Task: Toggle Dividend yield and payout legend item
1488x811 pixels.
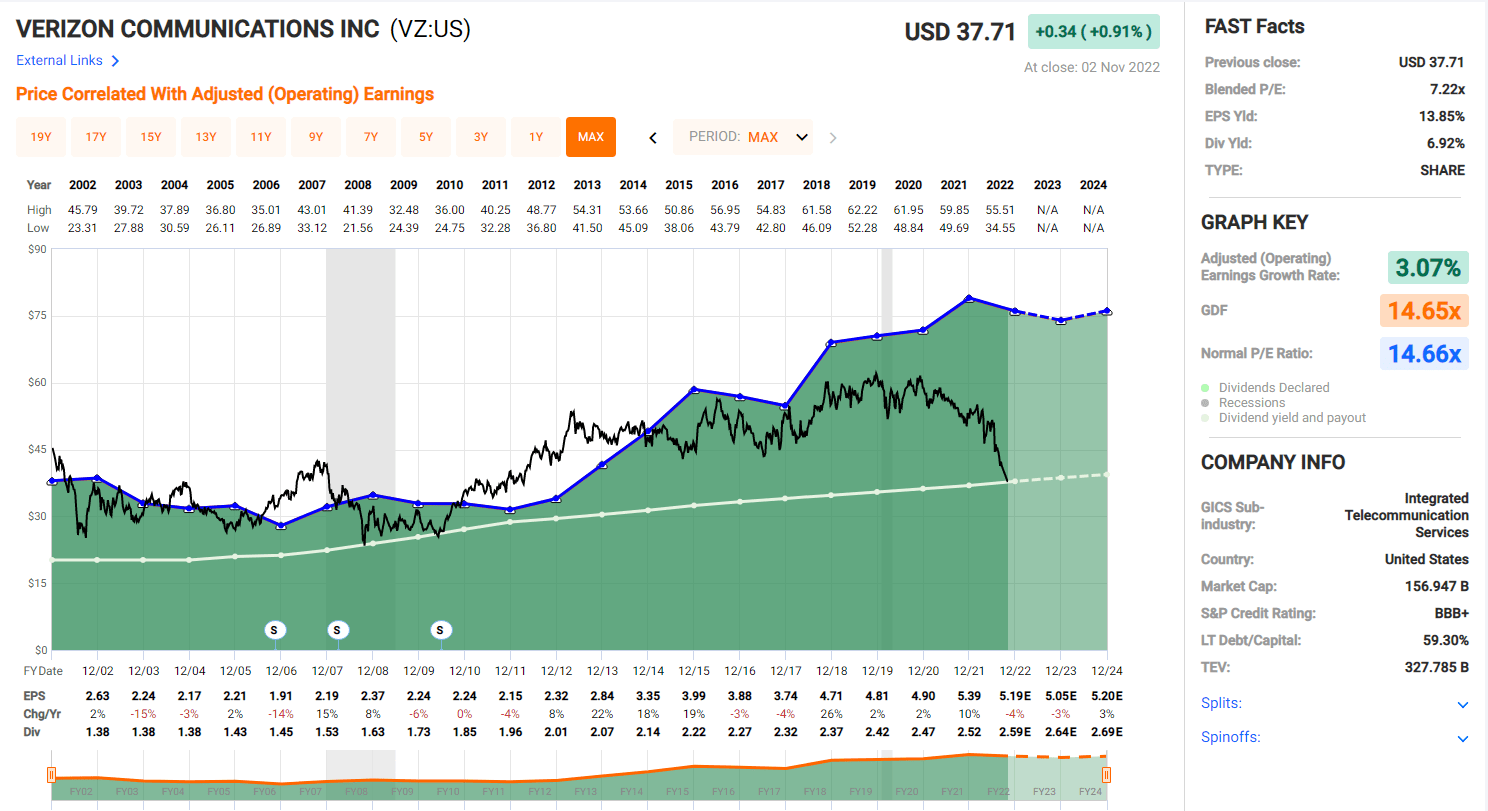Action: pos(1284,417)
